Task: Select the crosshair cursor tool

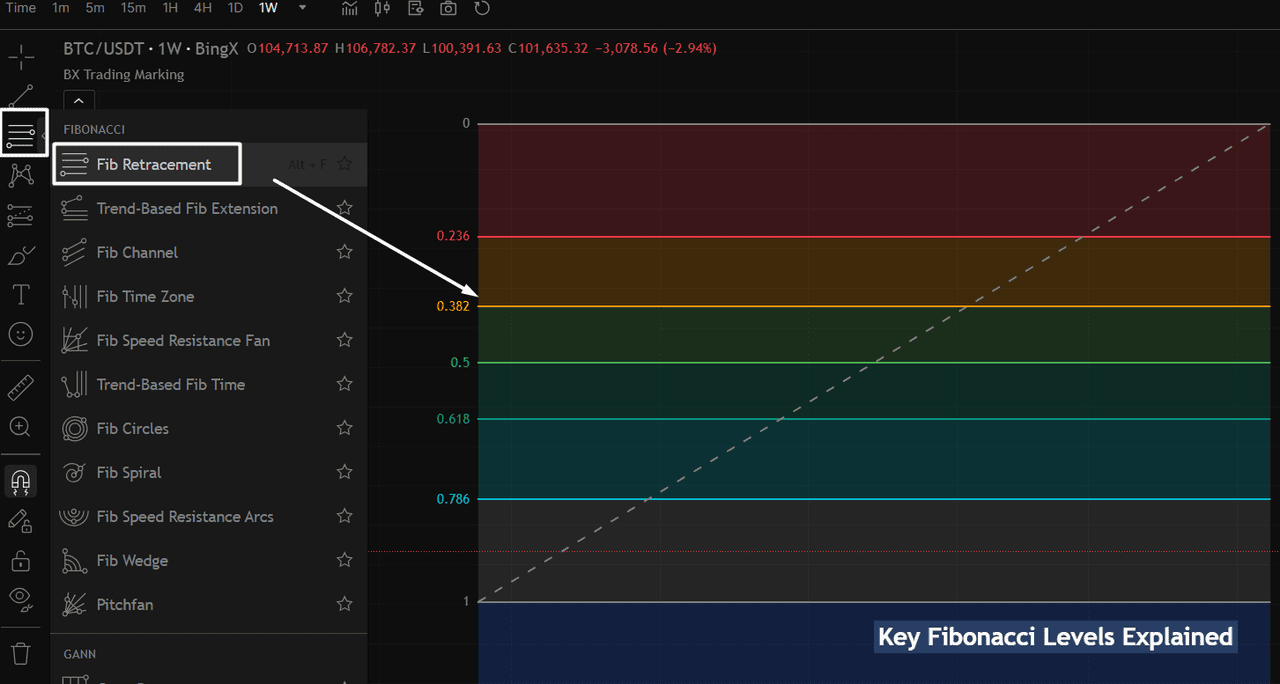Action: (20, 57)
